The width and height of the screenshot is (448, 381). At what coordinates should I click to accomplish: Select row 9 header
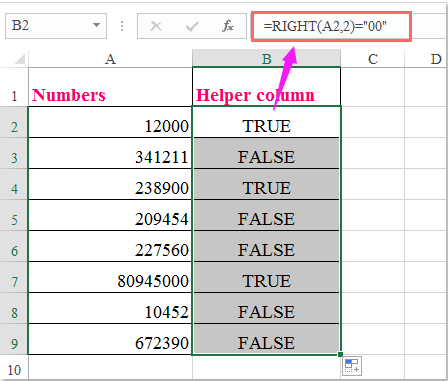pyautogui.click(x=14, y=339)
